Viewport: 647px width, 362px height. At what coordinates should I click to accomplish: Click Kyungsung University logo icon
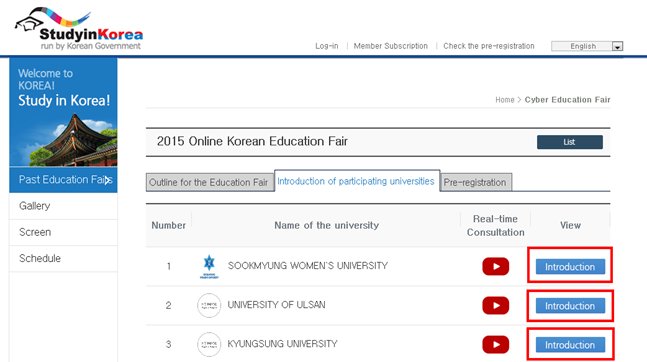(x=209, y=344)
